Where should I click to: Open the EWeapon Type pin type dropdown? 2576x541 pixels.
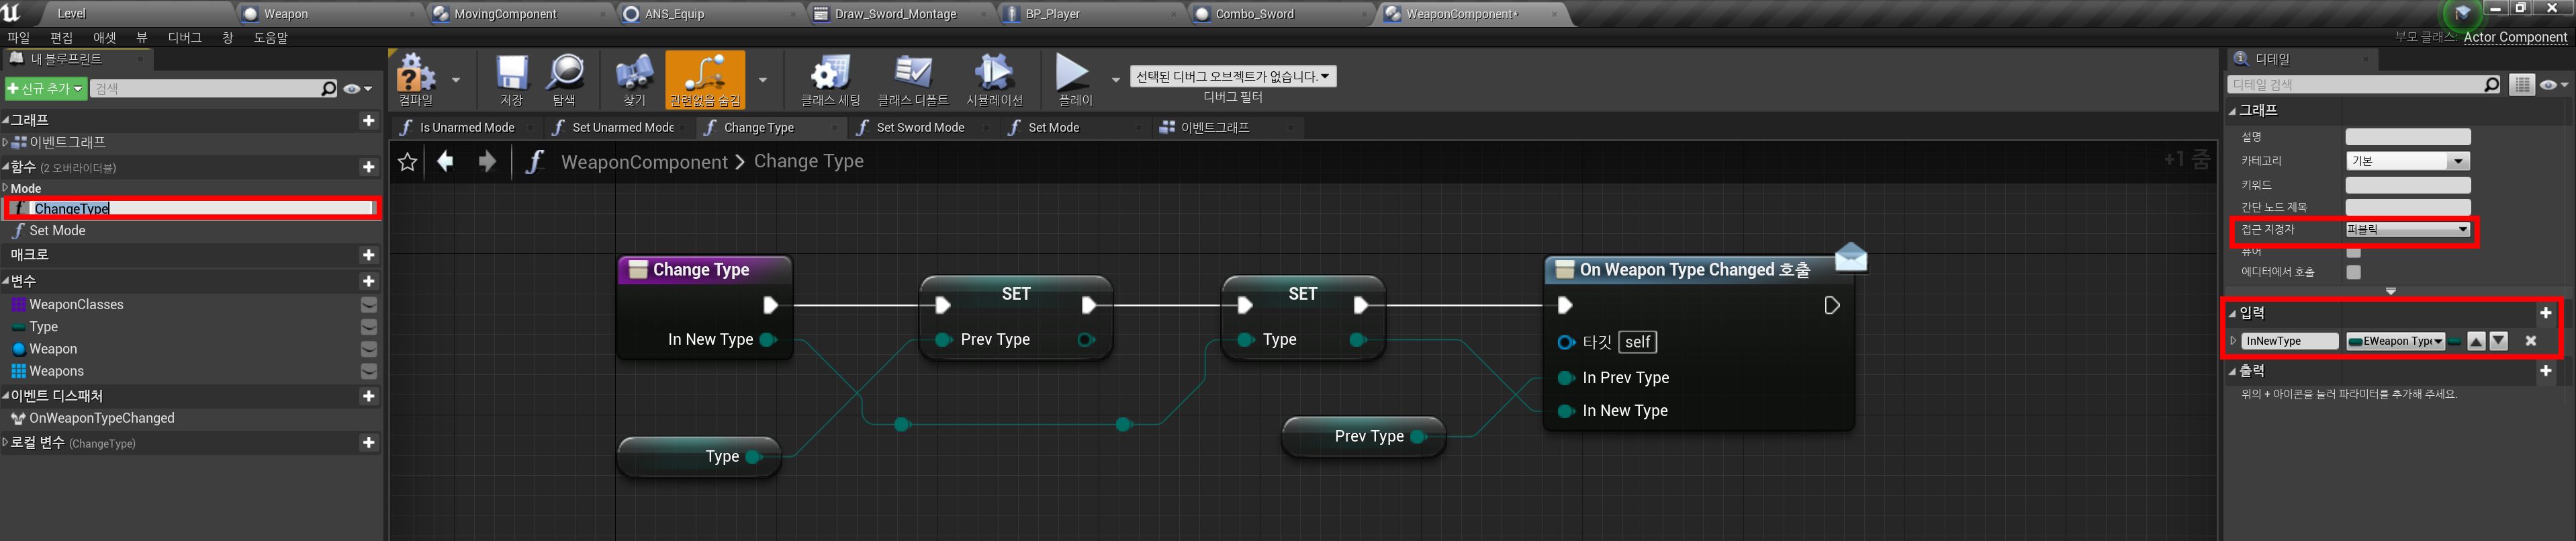(2395, 341)
